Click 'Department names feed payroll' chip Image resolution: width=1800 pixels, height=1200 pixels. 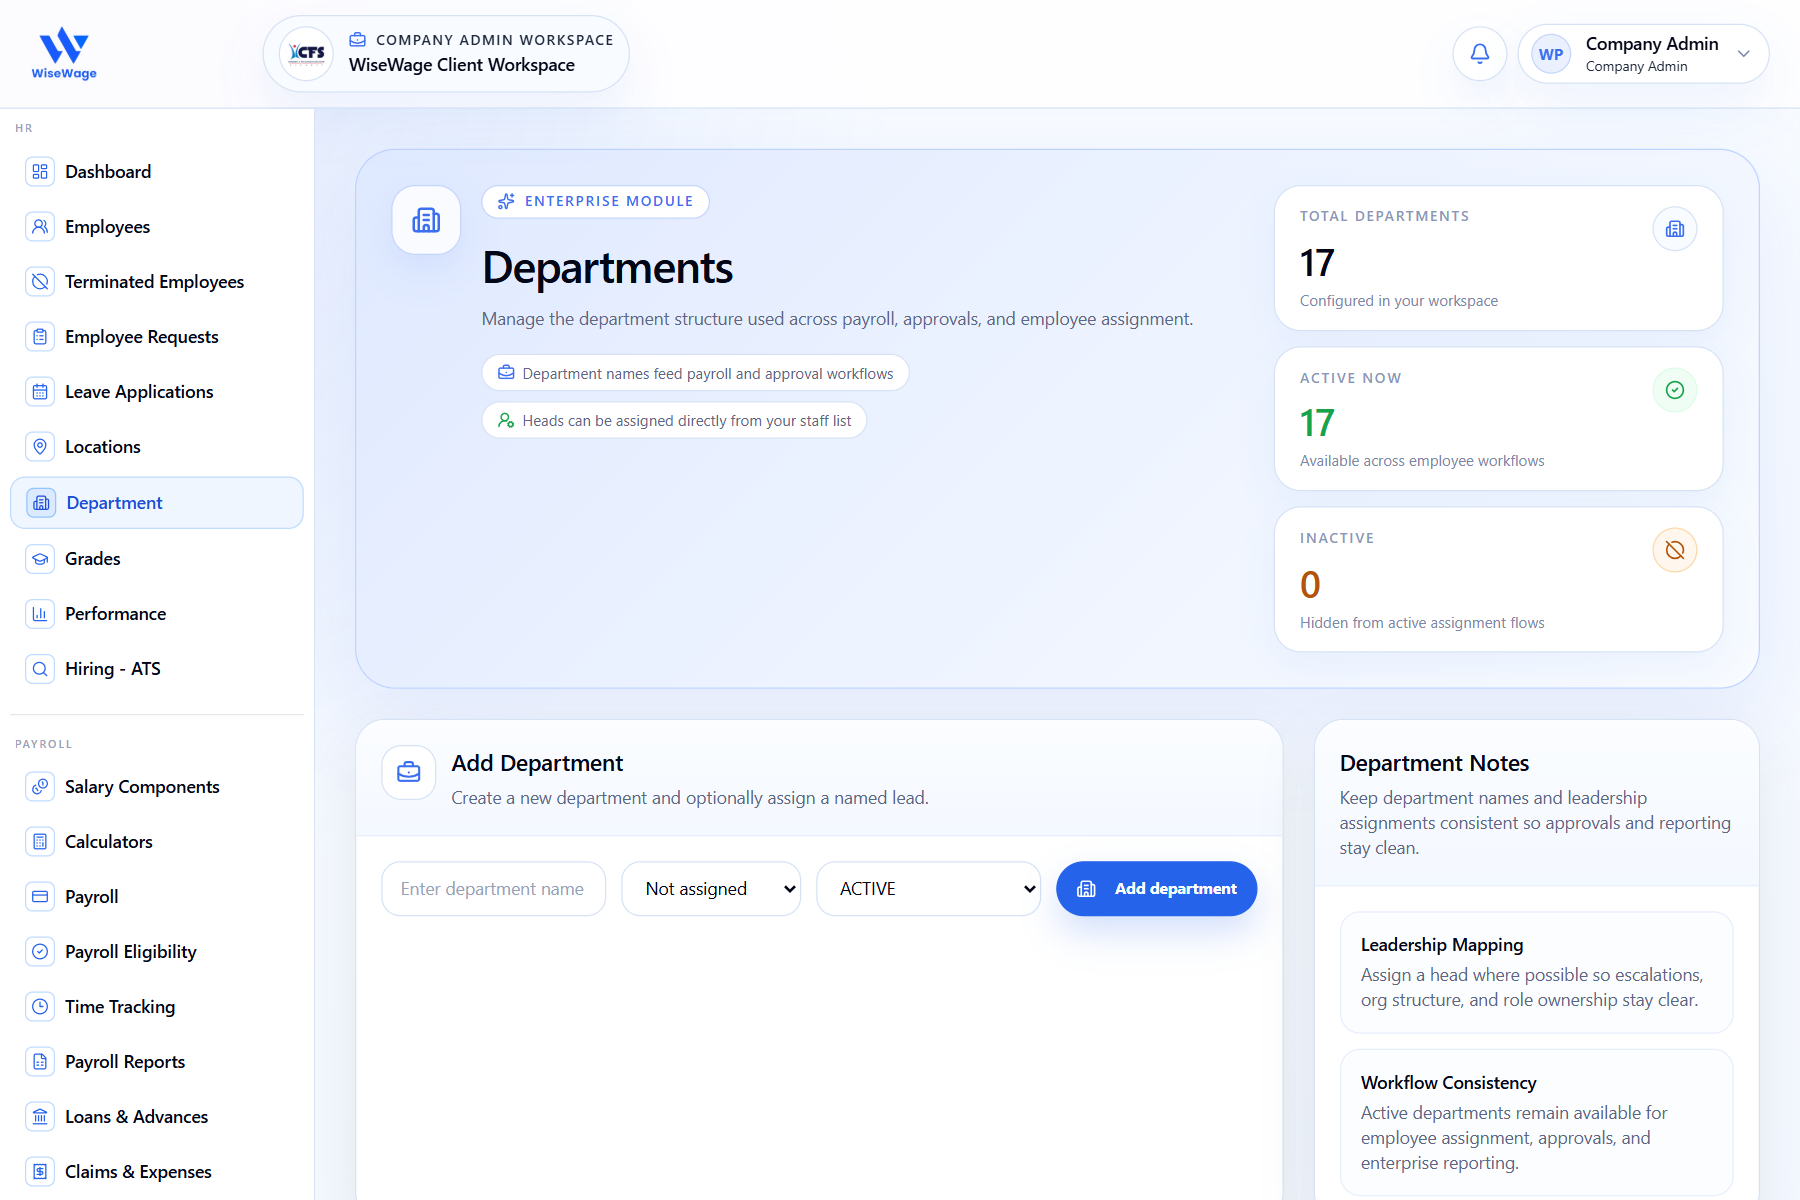(696, 373)
